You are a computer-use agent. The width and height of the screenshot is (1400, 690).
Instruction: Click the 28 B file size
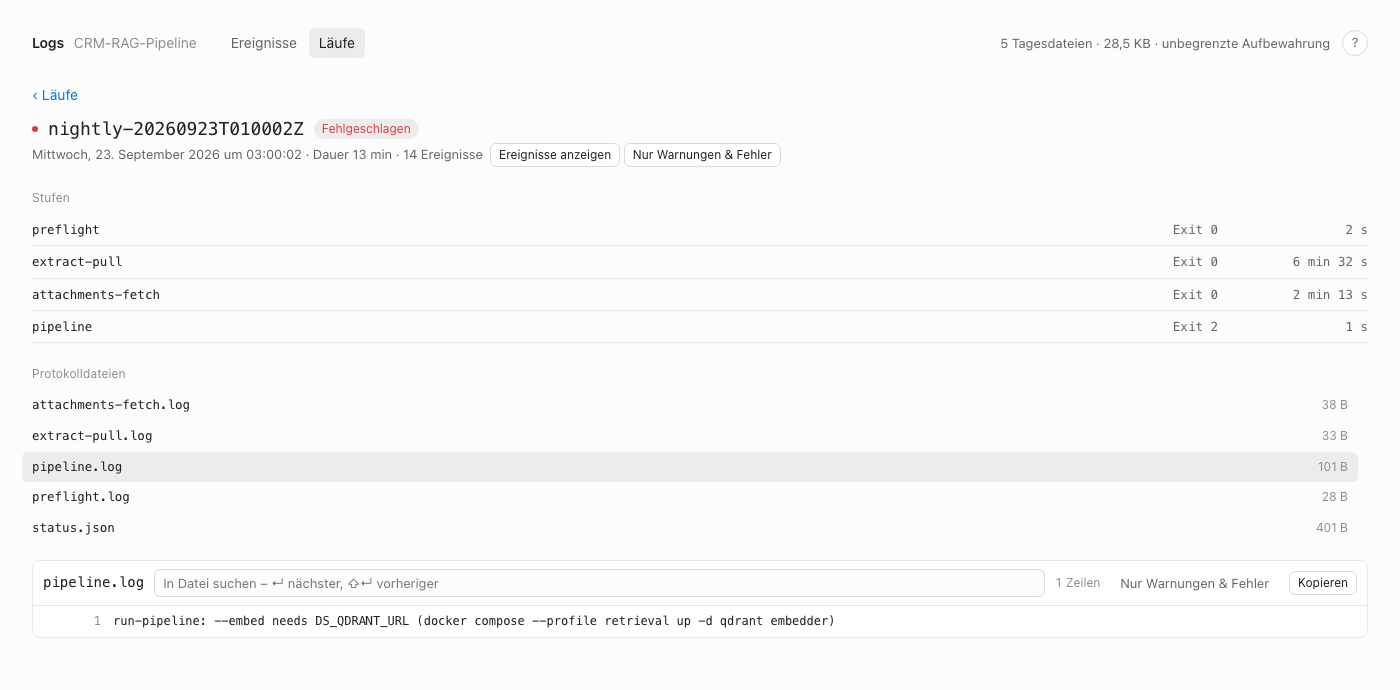(1335, 497)
